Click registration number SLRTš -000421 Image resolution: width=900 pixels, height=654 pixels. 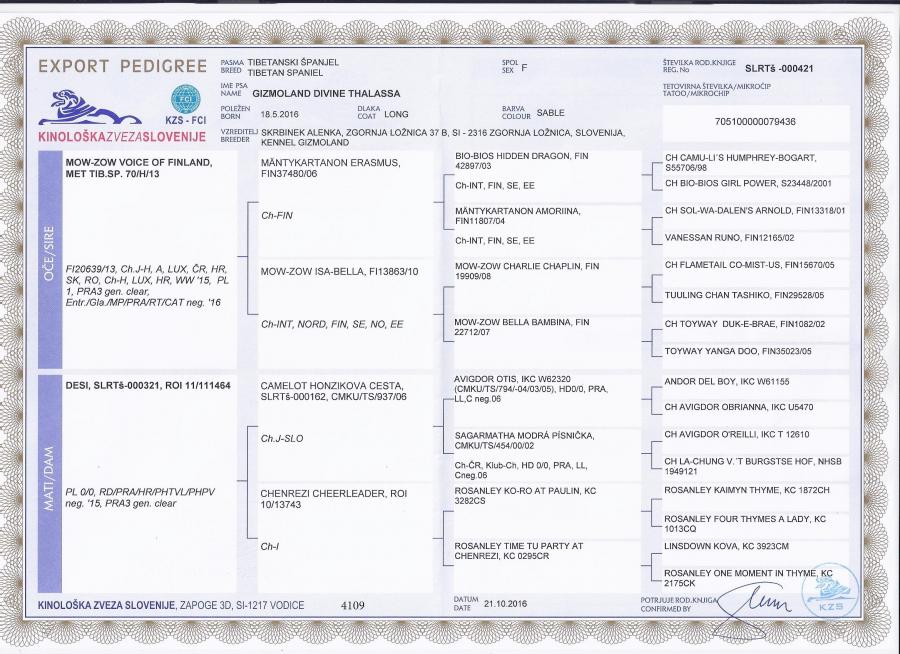click(x=779, y=68)
